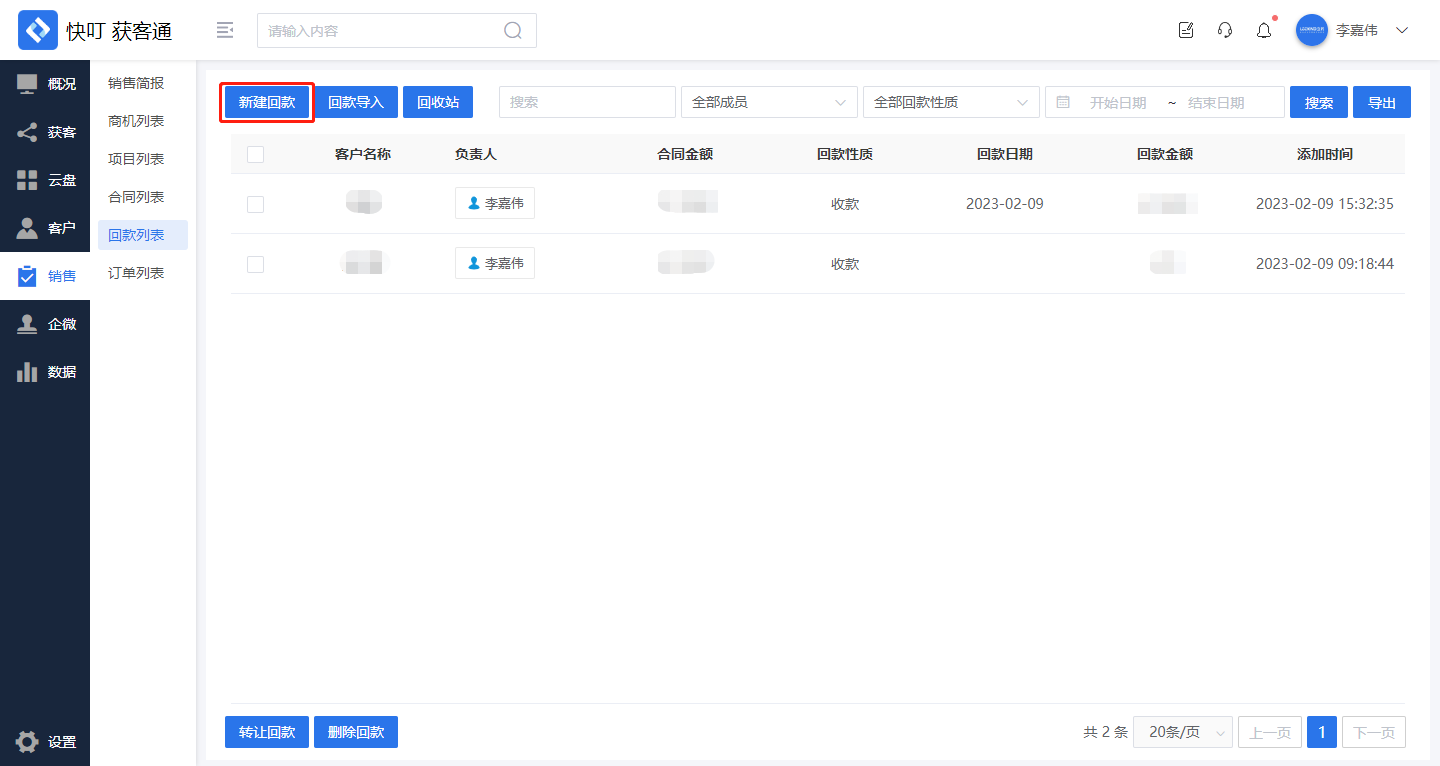This screenshot has width=1440, height=766.
Task: Open 概况 overview in the sidebar
Action: [45, 84]
